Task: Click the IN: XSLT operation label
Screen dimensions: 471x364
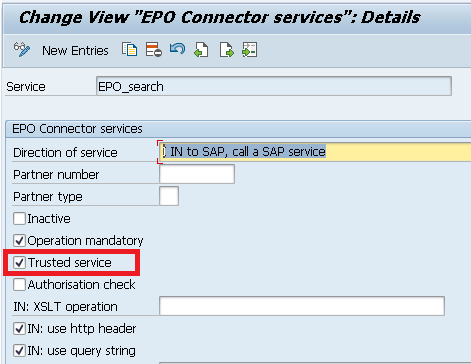Action: coord(65,307)
